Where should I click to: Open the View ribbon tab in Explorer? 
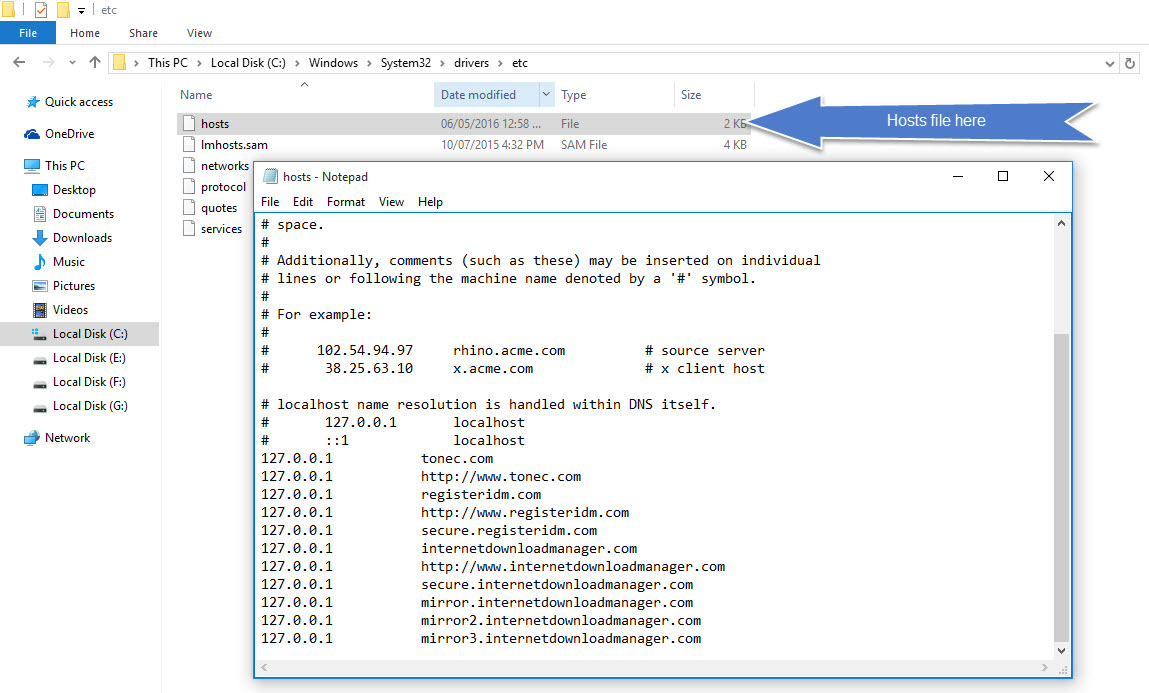point(199,33)
